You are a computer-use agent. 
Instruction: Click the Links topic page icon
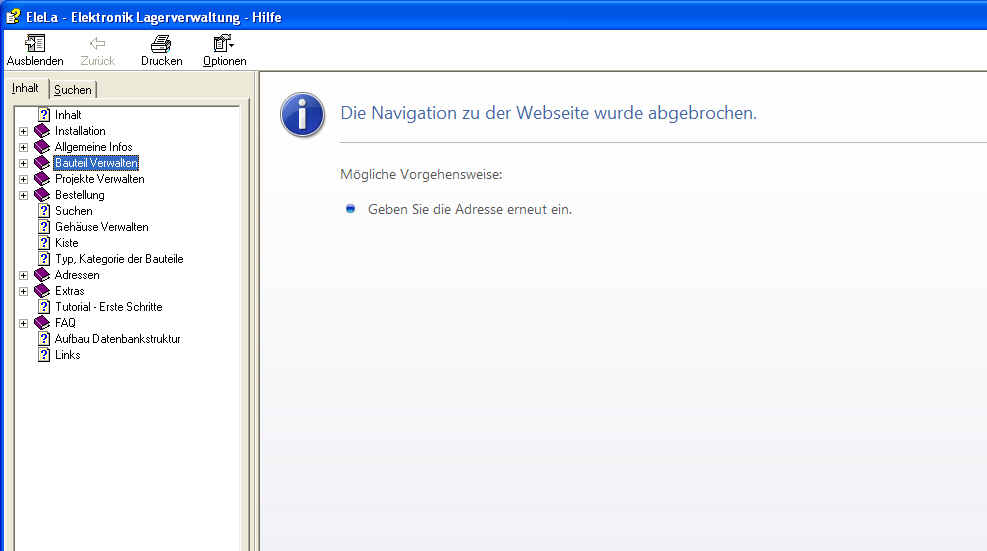(x=43, y=355)
